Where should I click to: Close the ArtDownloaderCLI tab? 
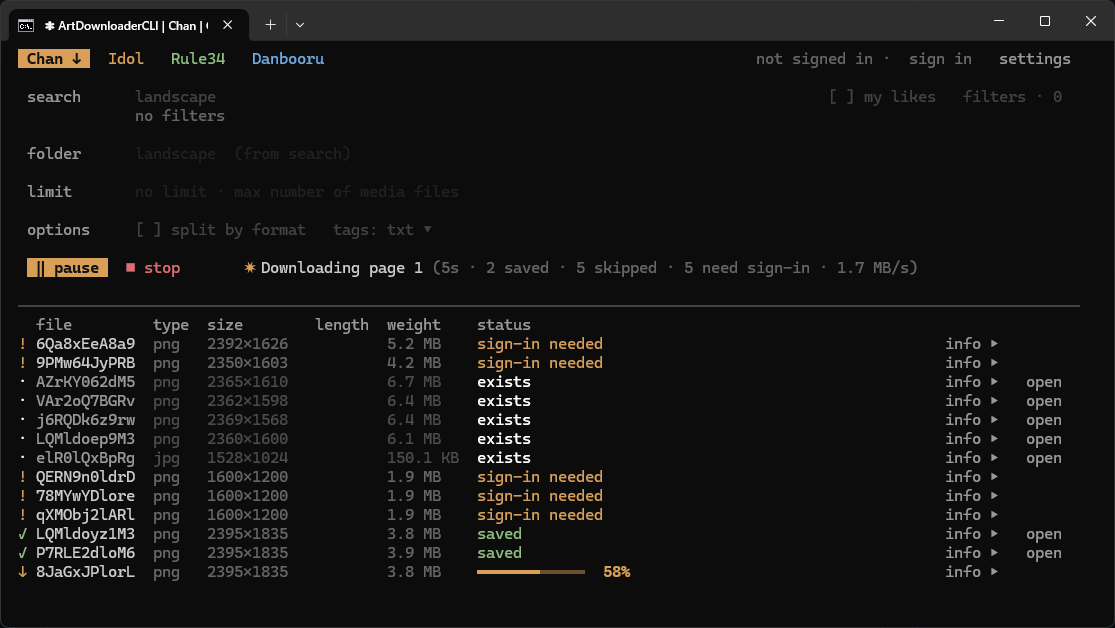pos(228,25)
